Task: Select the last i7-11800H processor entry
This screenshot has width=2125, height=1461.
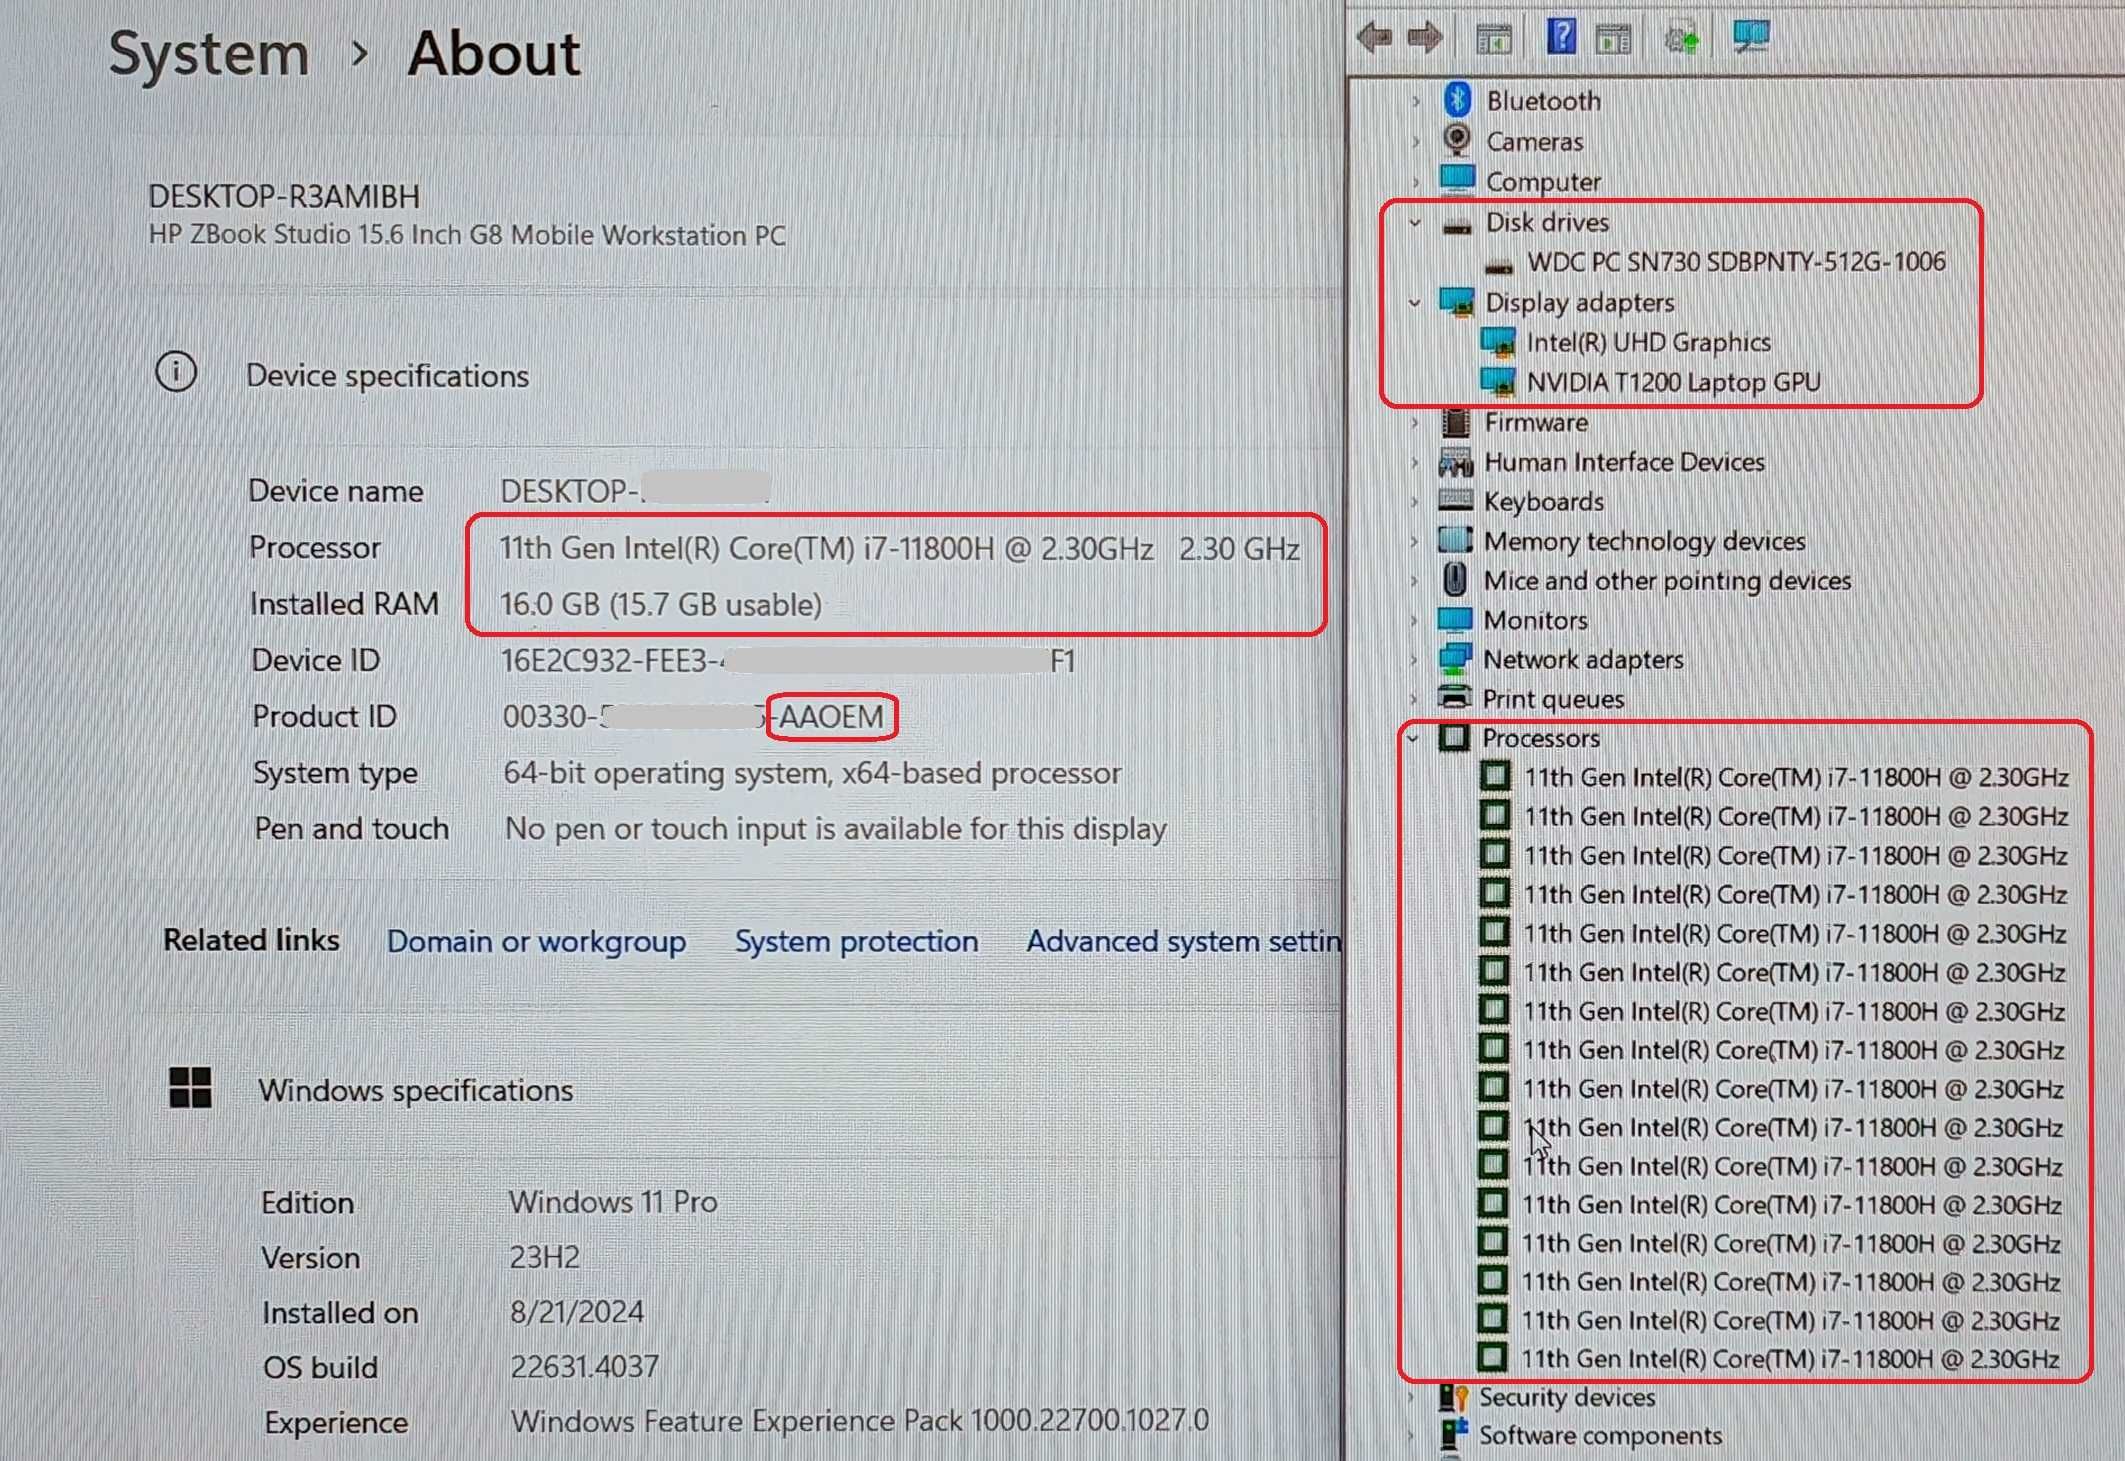Action: coord(1790,1358)
